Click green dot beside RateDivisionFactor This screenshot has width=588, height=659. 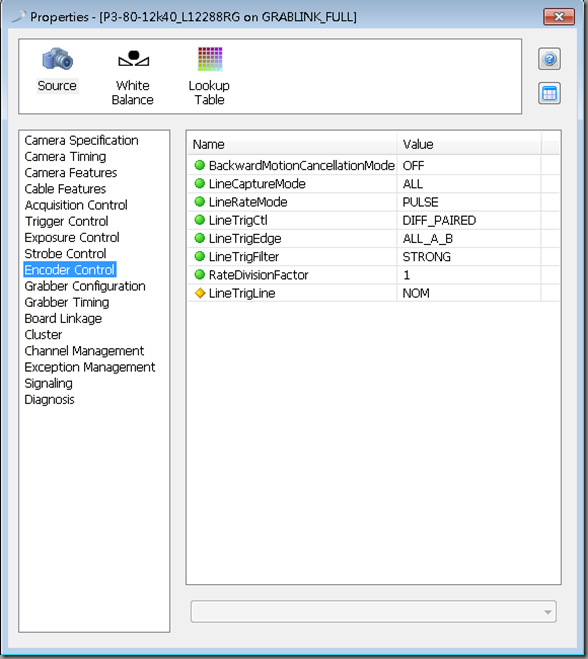coord(200,275)
